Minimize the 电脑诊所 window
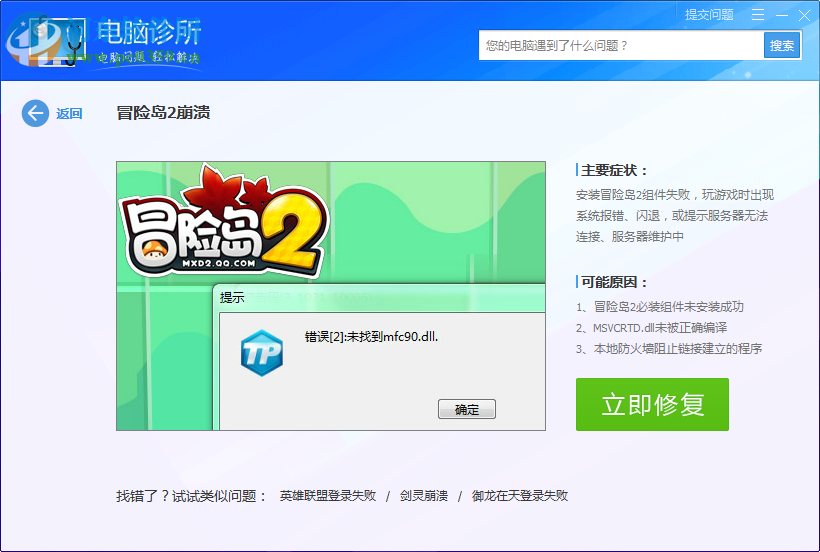The image size is (820, 552). coord(781,15)
